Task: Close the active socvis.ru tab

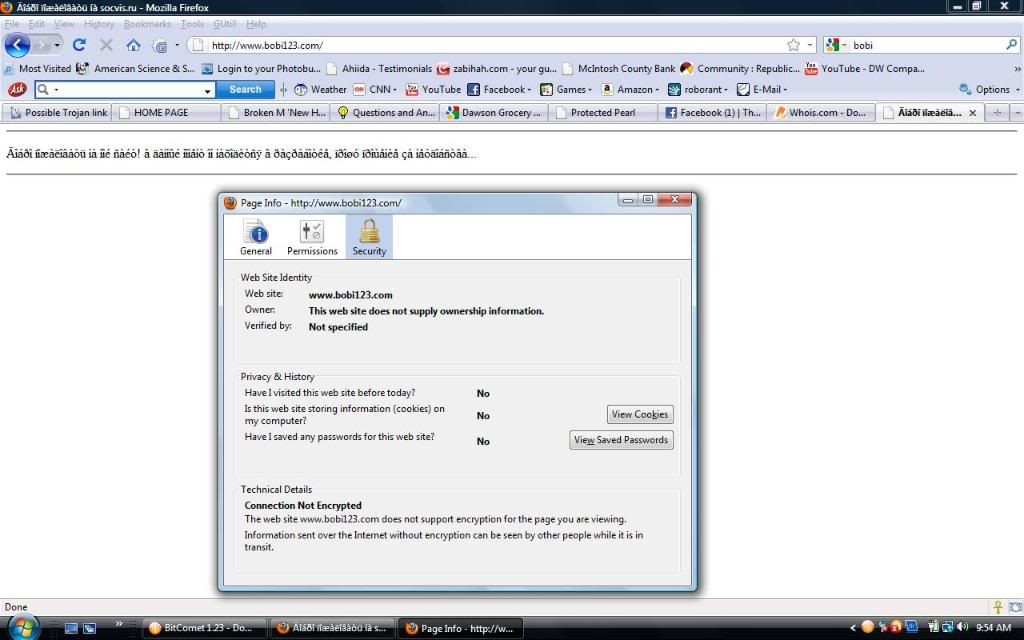Action: tap(972, 113)
